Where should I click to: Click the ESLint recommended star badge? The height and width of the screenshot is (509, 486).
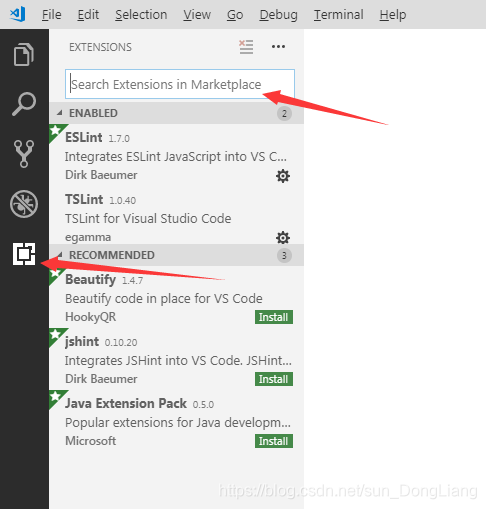(x=56, y=131)
